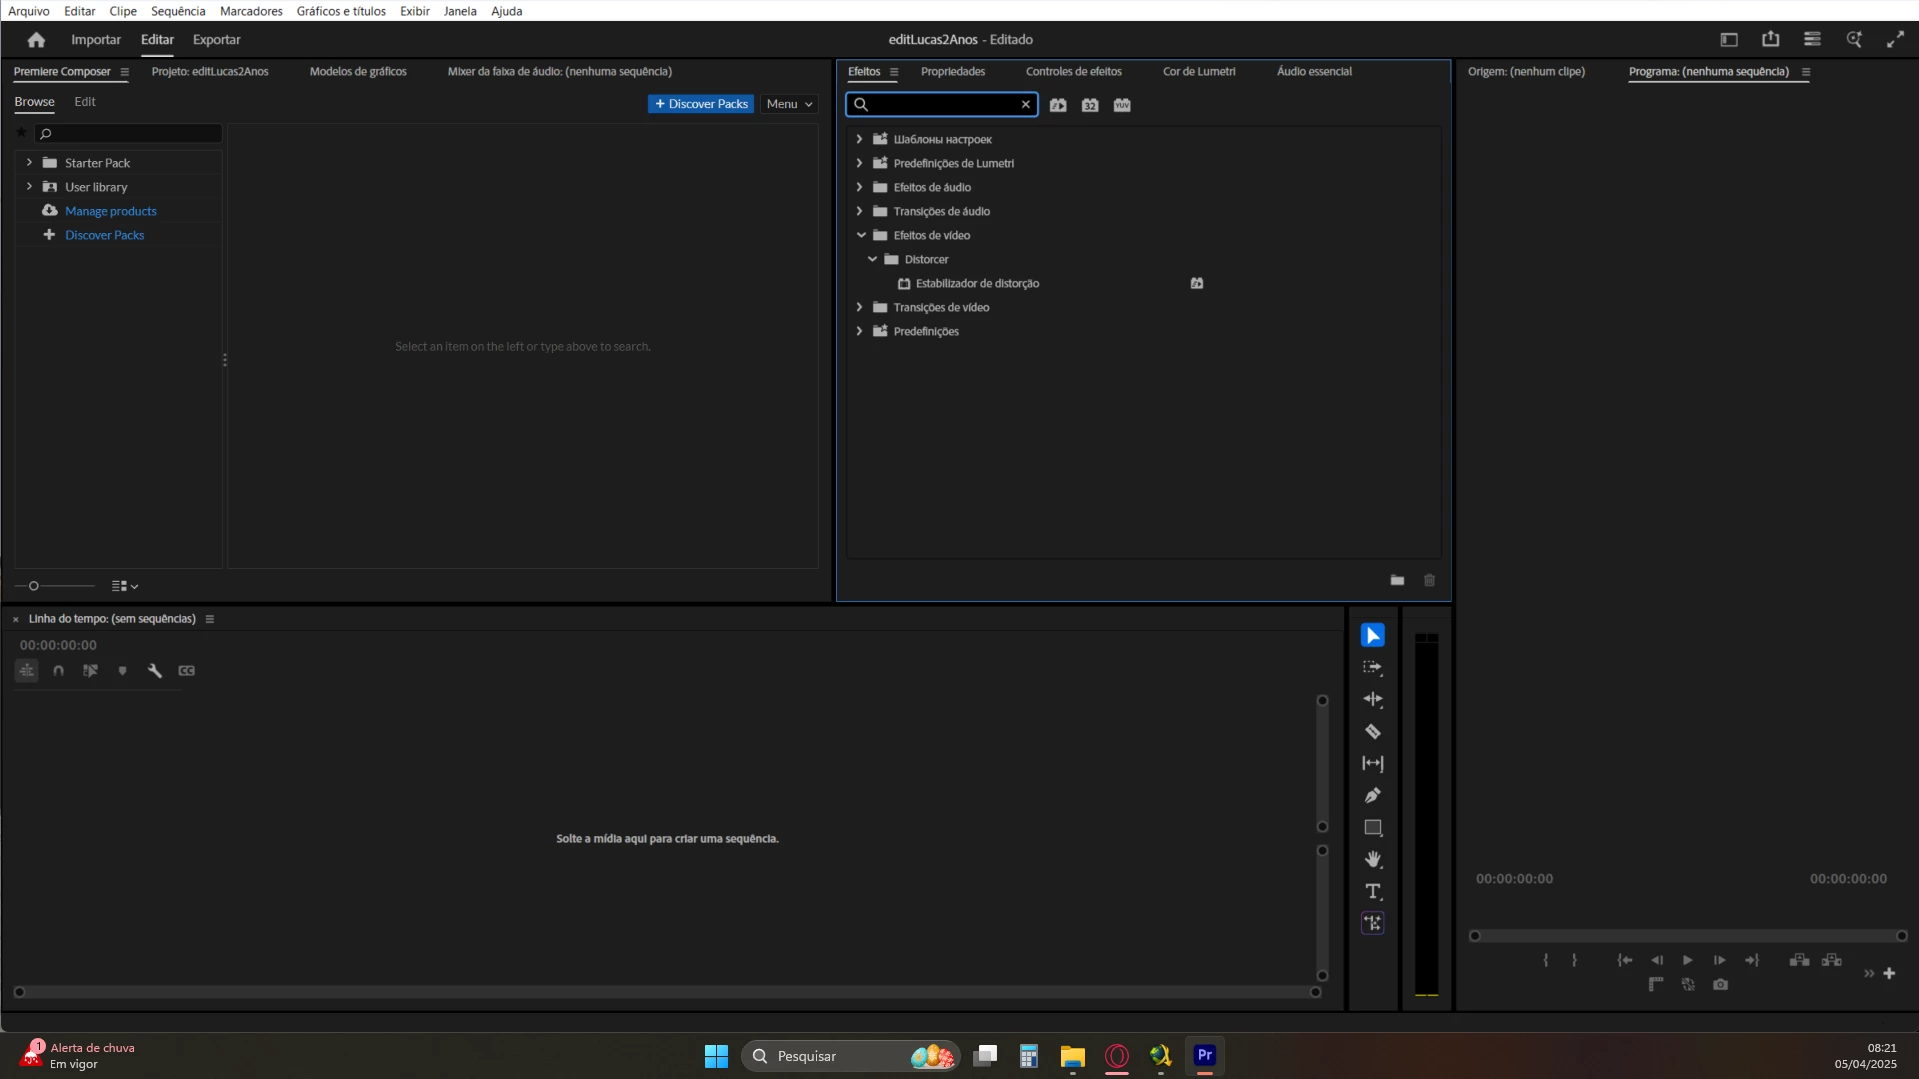Switch to Cor de Lumetri tab
Image resolution: width=1919 pixels, height=1079 pixels.
tap(1199, 71)
